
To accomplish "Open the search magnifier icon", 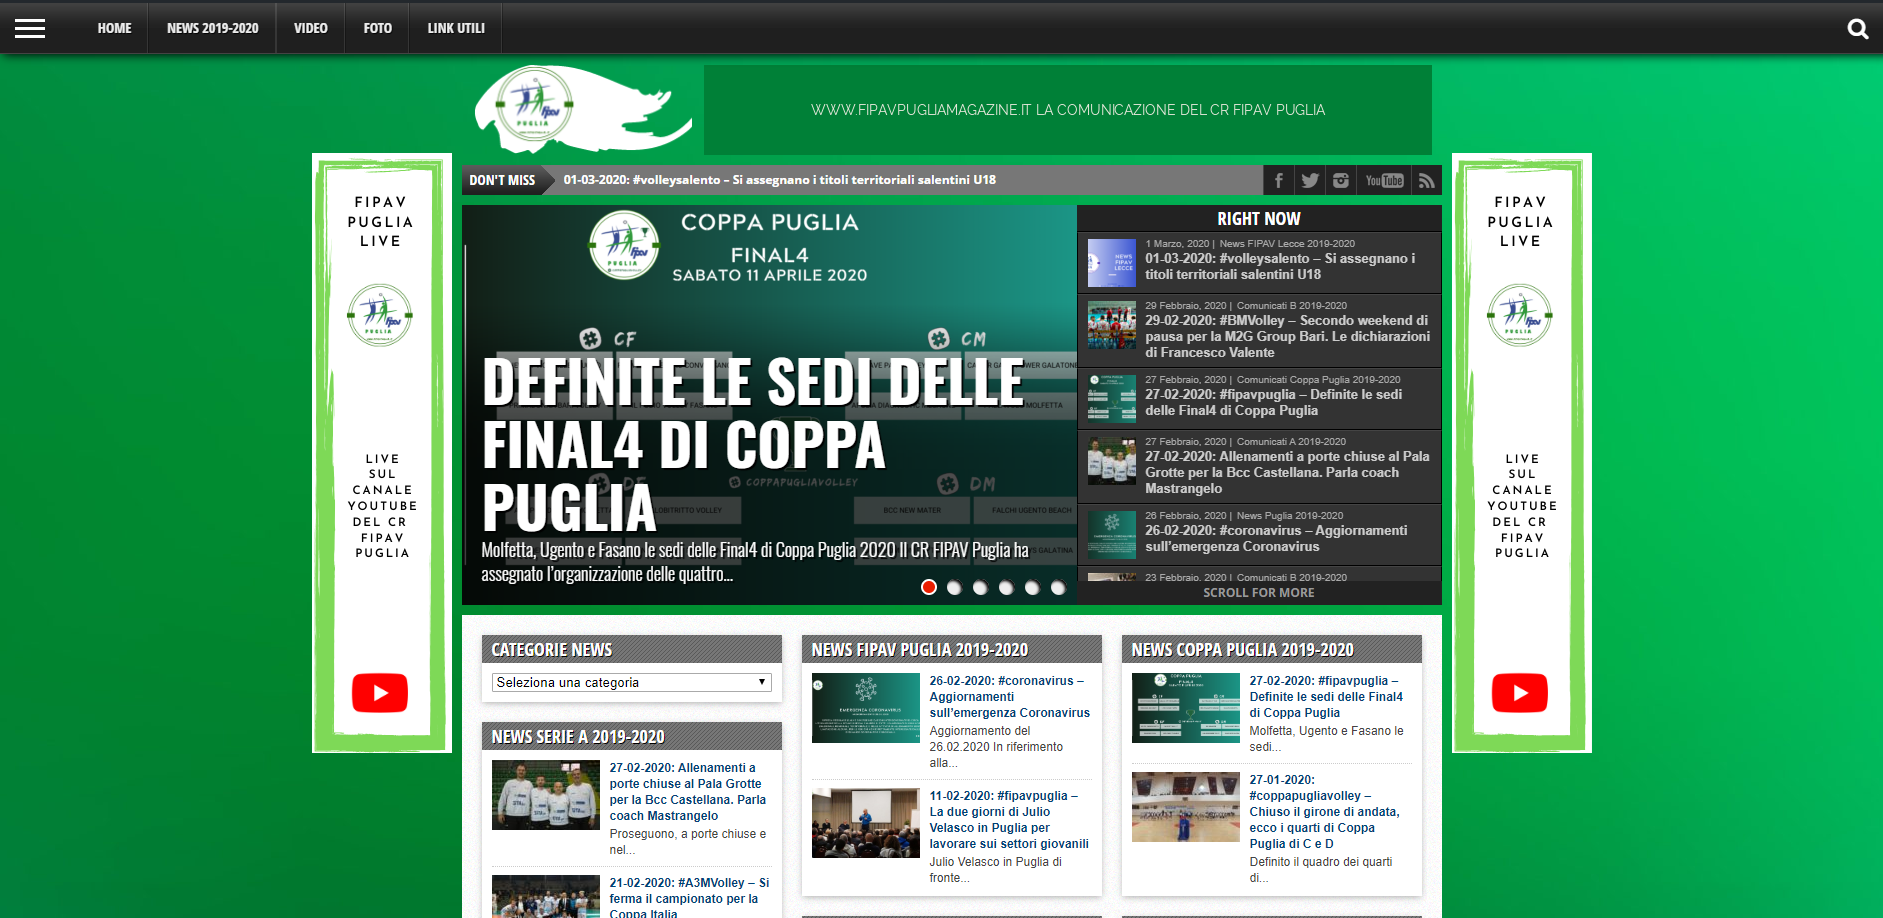I will [x=1857, y=29].
